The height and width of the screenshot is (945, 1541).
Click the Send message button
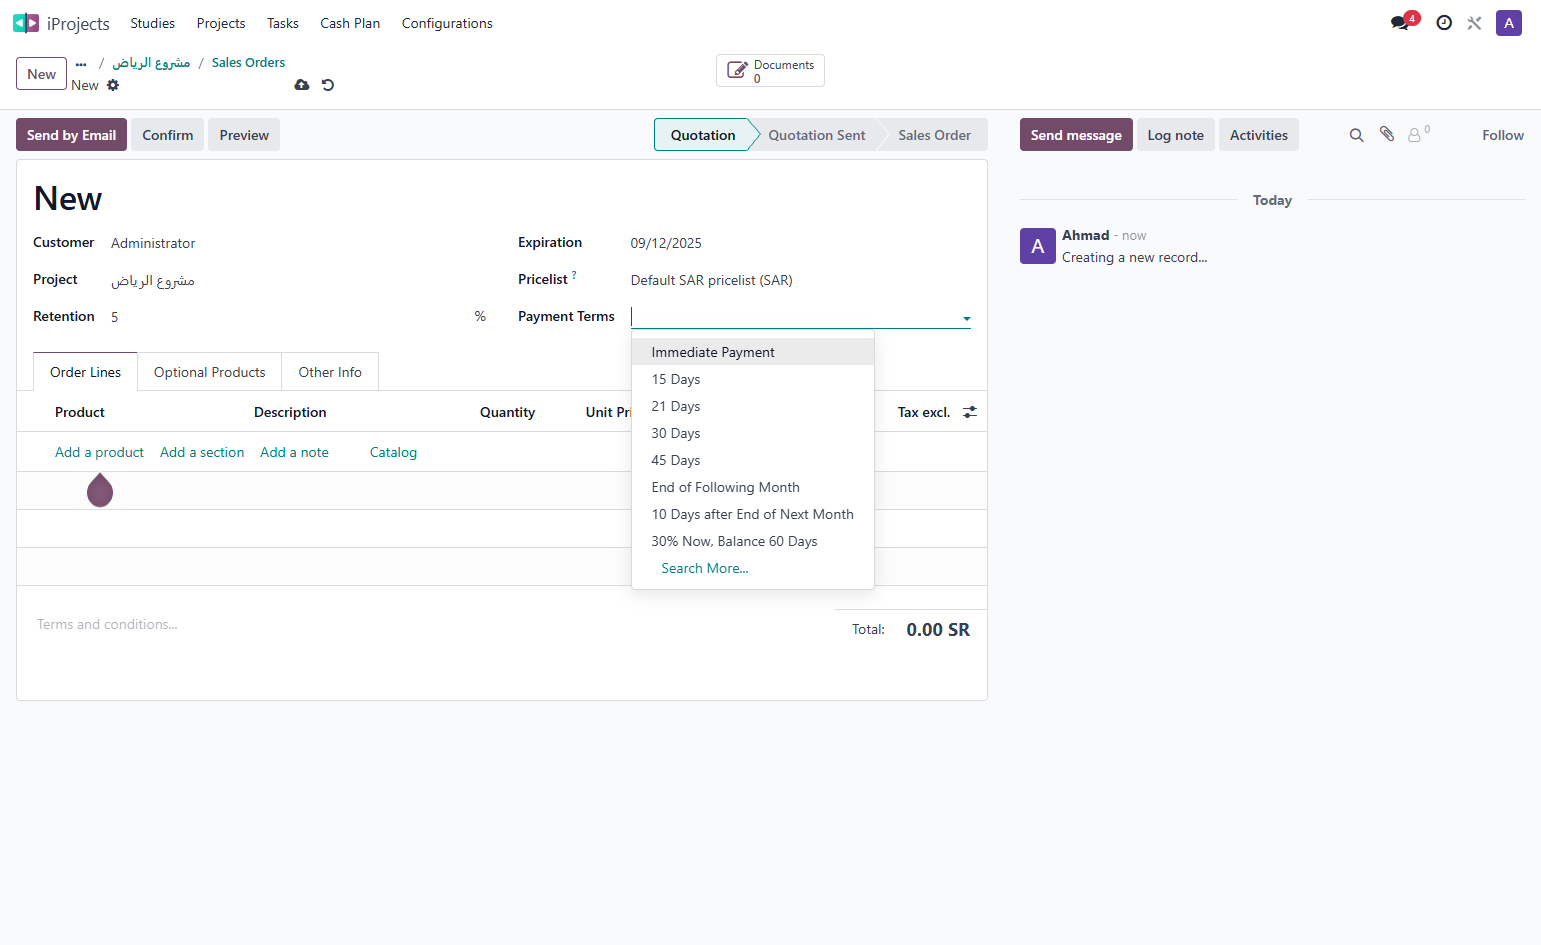pyautogui.click(x=1076, y=135)
